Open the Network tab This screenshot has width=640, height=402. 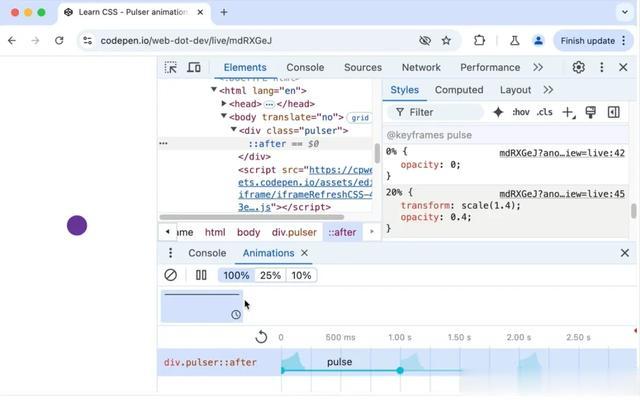[421, 67]
